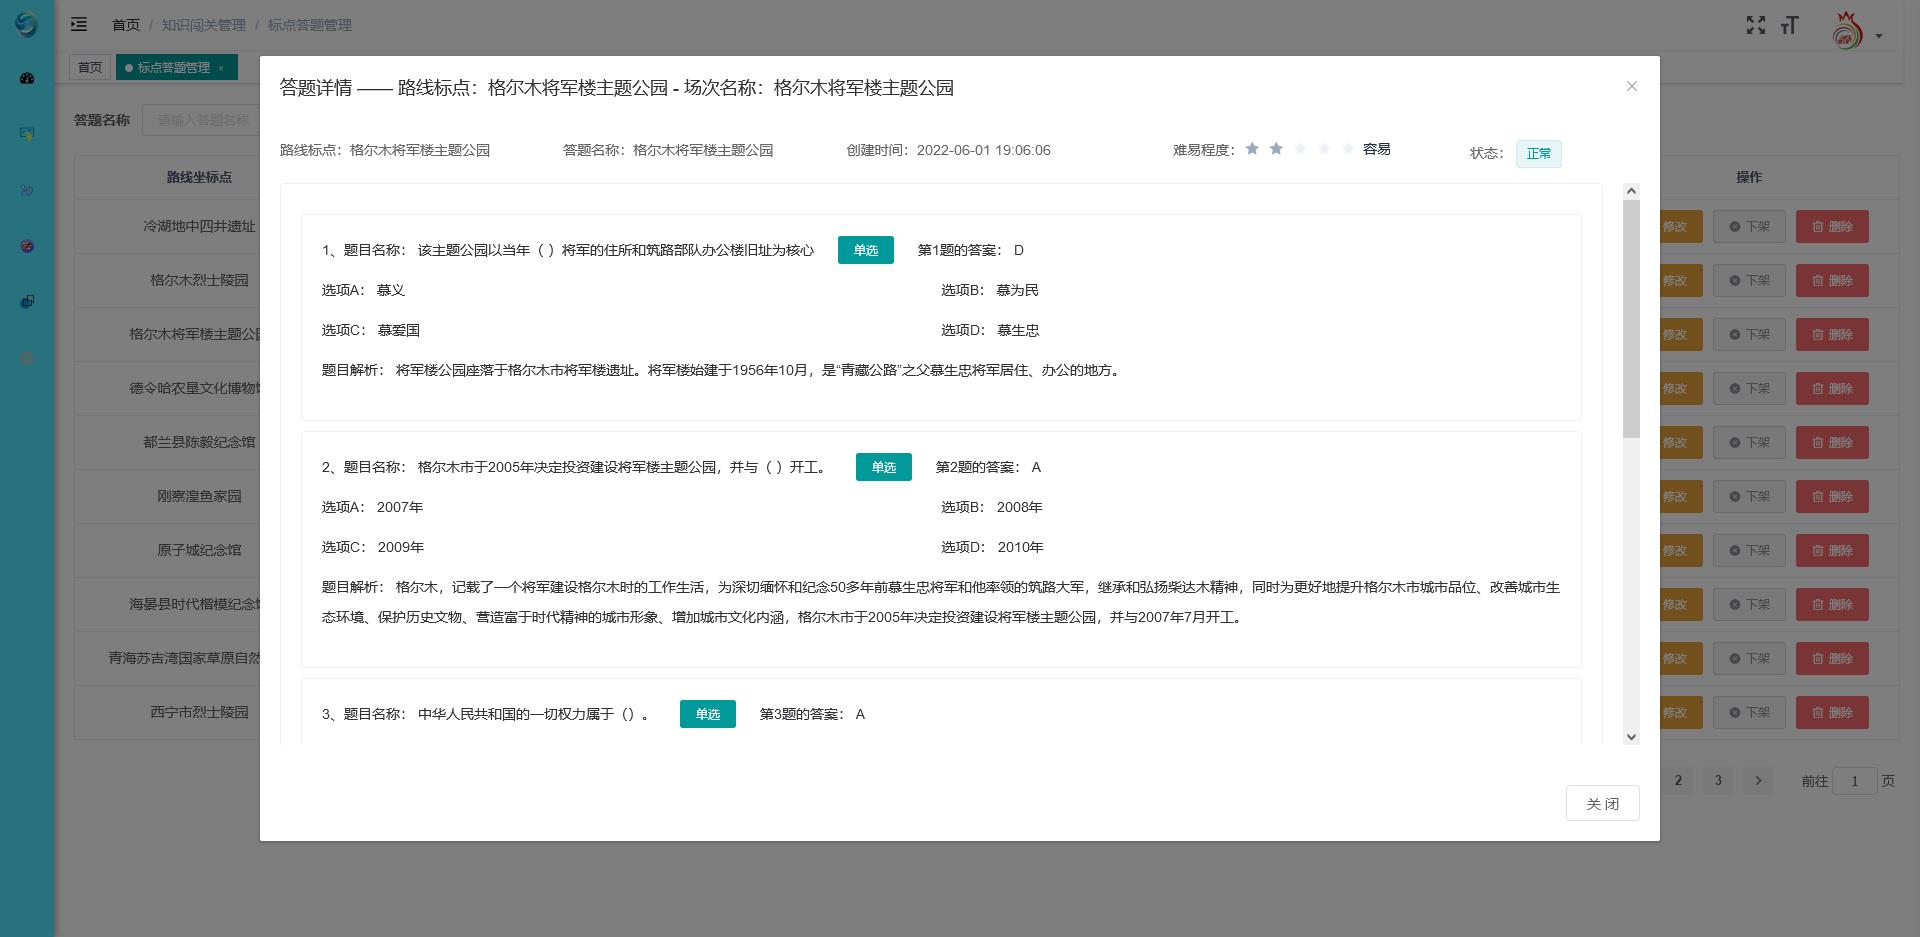Toggle fullscreen mode icon in header

click(x=1756, y=25)
